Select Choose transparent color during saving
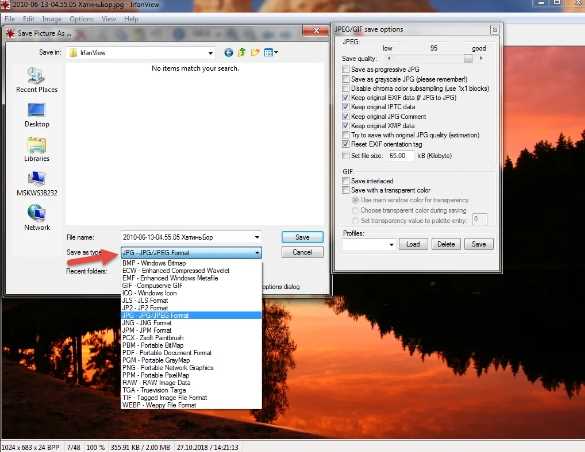Screen dimensions: 585x452 (x=356, y=210)
